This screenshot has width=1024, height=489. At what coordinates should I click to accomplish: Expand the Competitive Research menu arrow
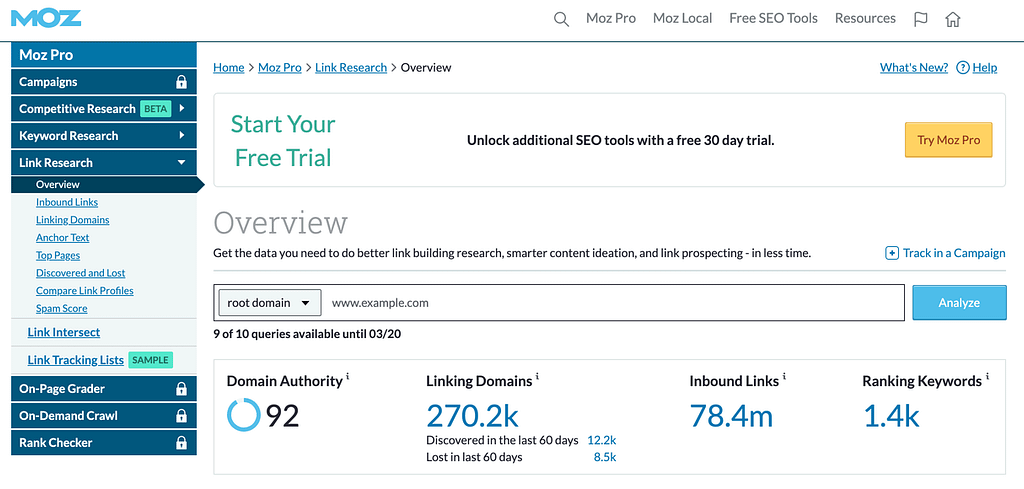pyautogui.click(x=182, y=108)
